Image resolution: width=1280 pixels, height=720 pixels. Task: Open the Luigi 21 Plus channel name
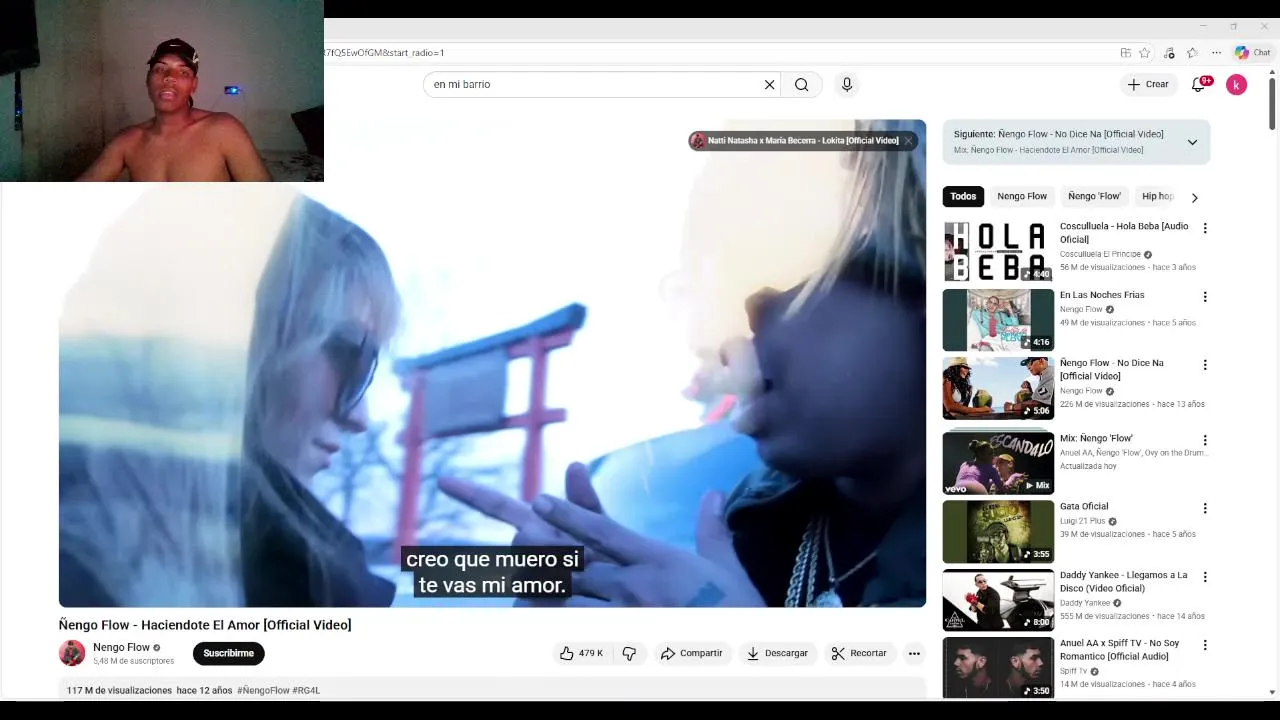[x=1082, y=521]
